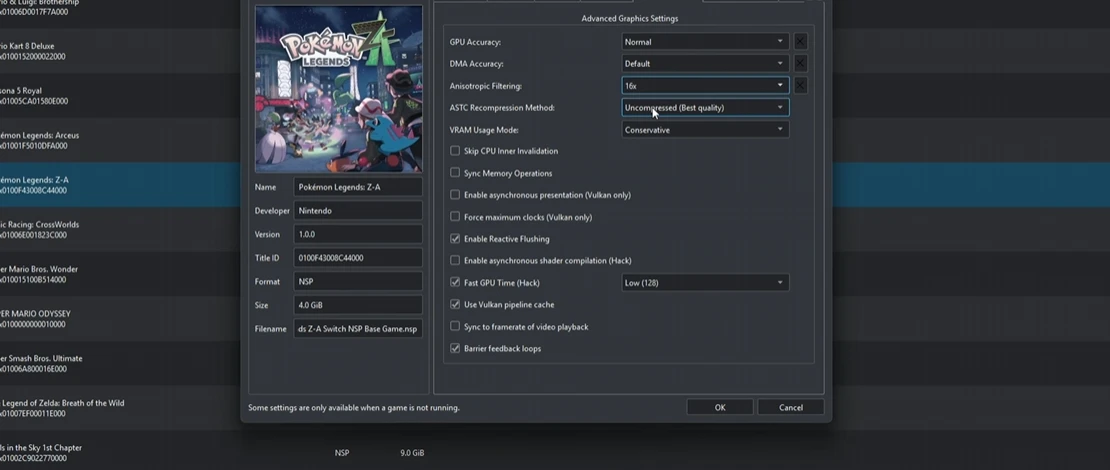Image resolution: width=1110 pixels, height=470 pixels.
Task: Click the Pokémon Legends Z-A cover art
Action: pyautogui.click(x=338, y=90)
